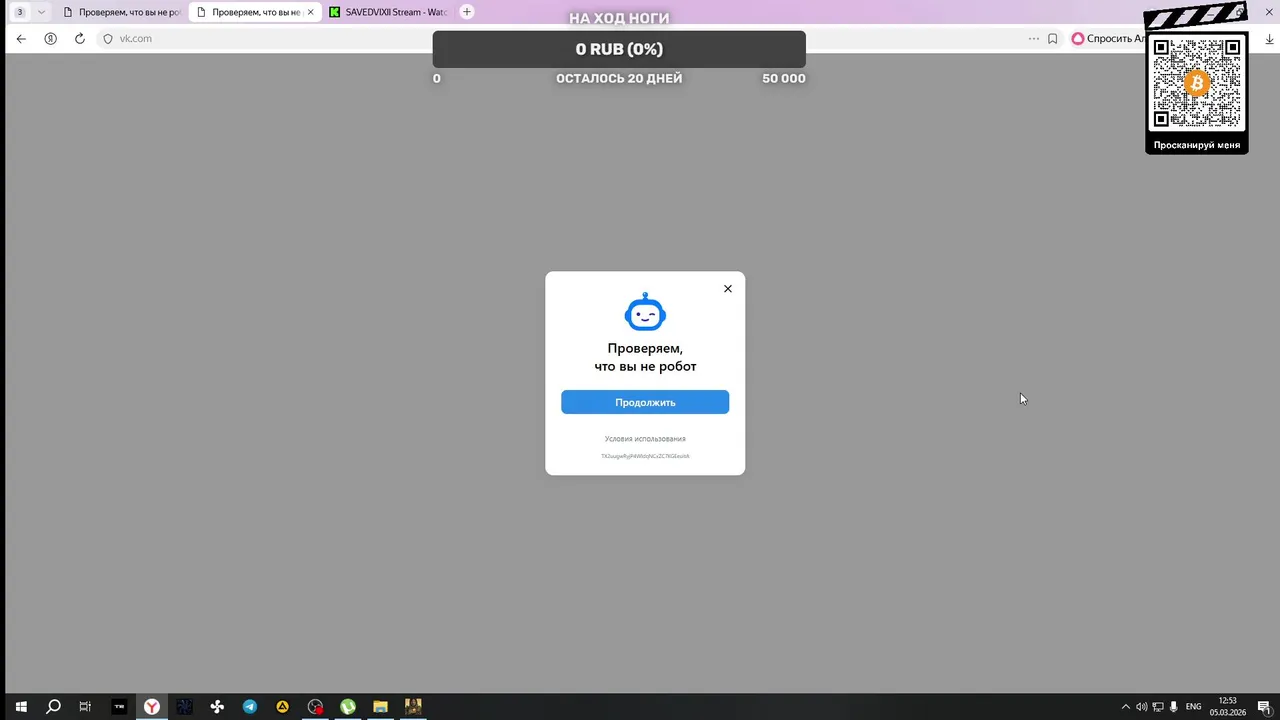Open network status icon in tray

(x=1157, y=707)
